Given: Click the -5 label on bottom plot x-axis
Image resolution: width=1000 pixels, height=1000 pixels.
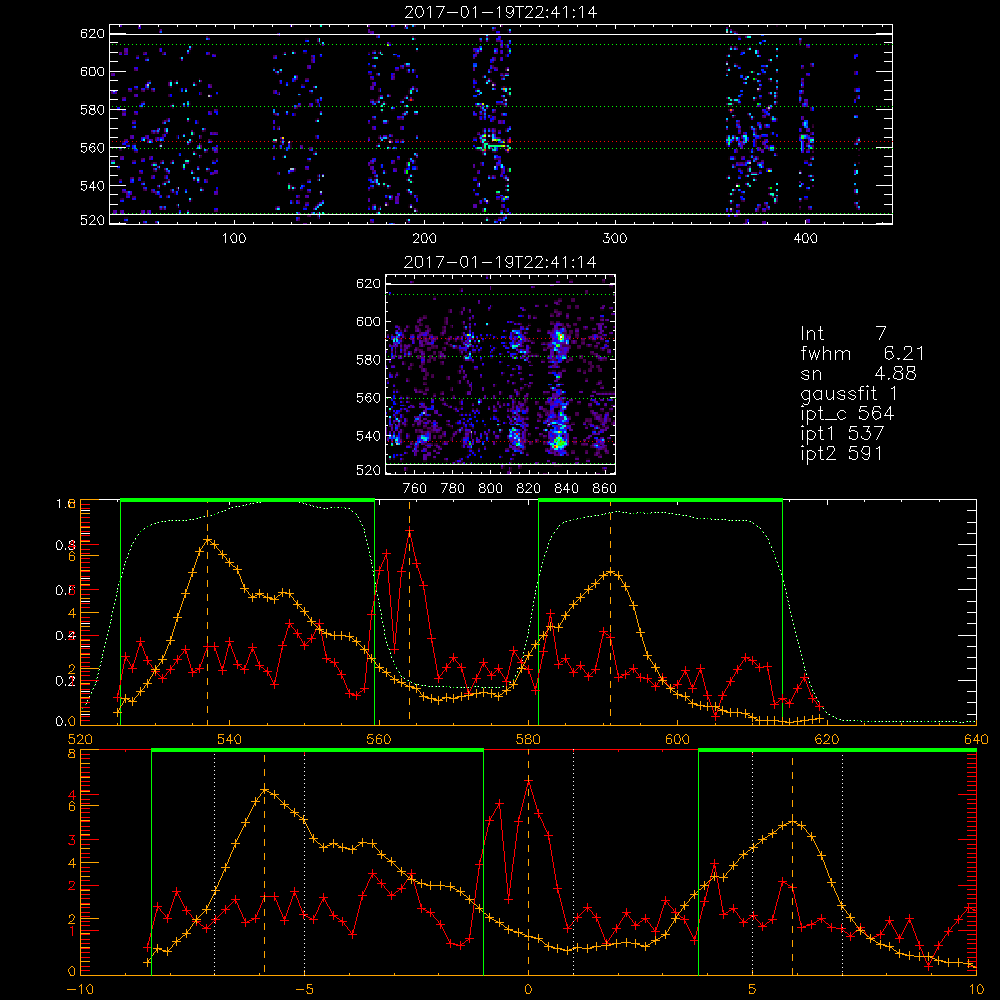Looking at the screenshot, I should tap(305, 990).
